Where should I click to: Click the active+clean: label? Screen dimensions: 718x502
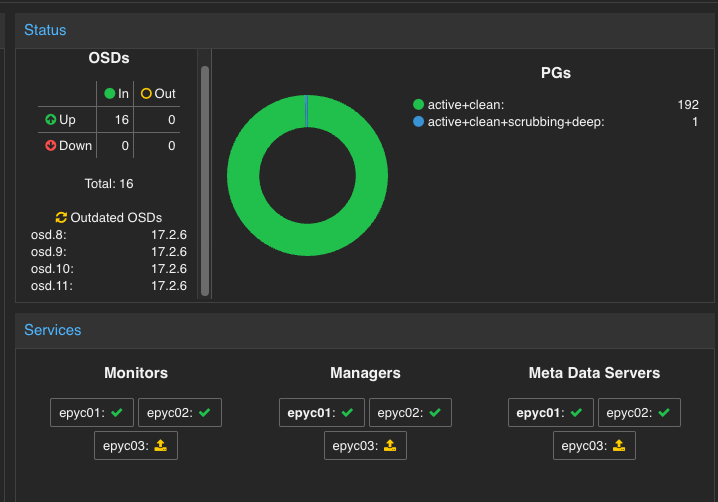[466, 105]
